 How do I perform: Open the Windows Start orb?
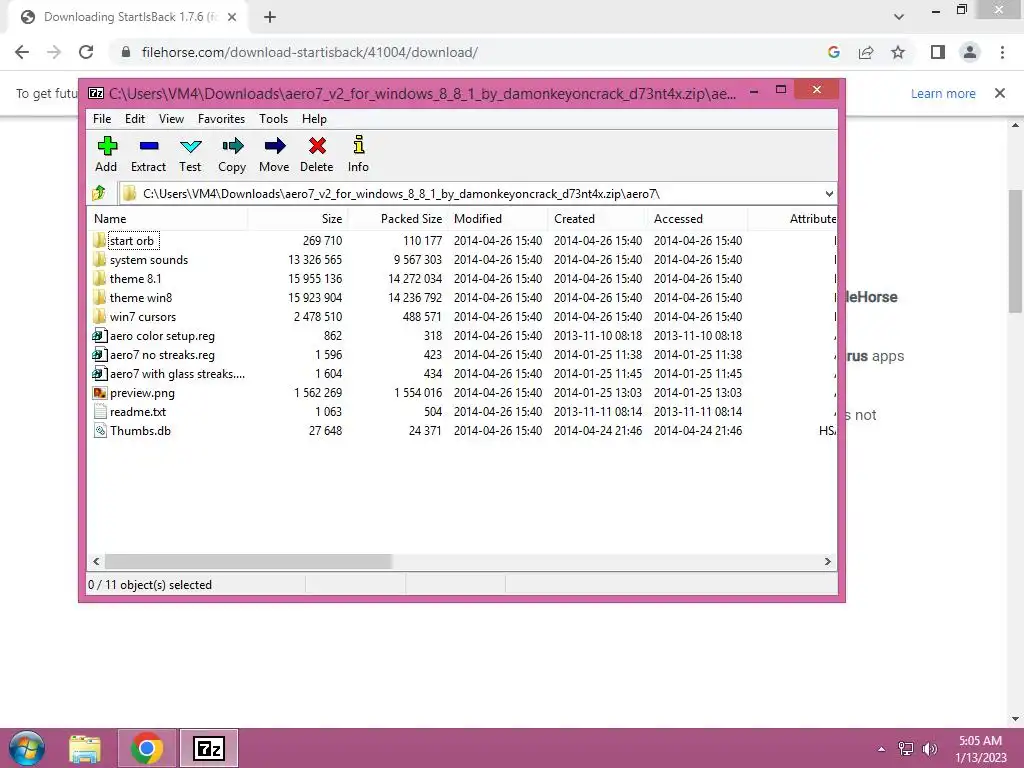[27, 748]
